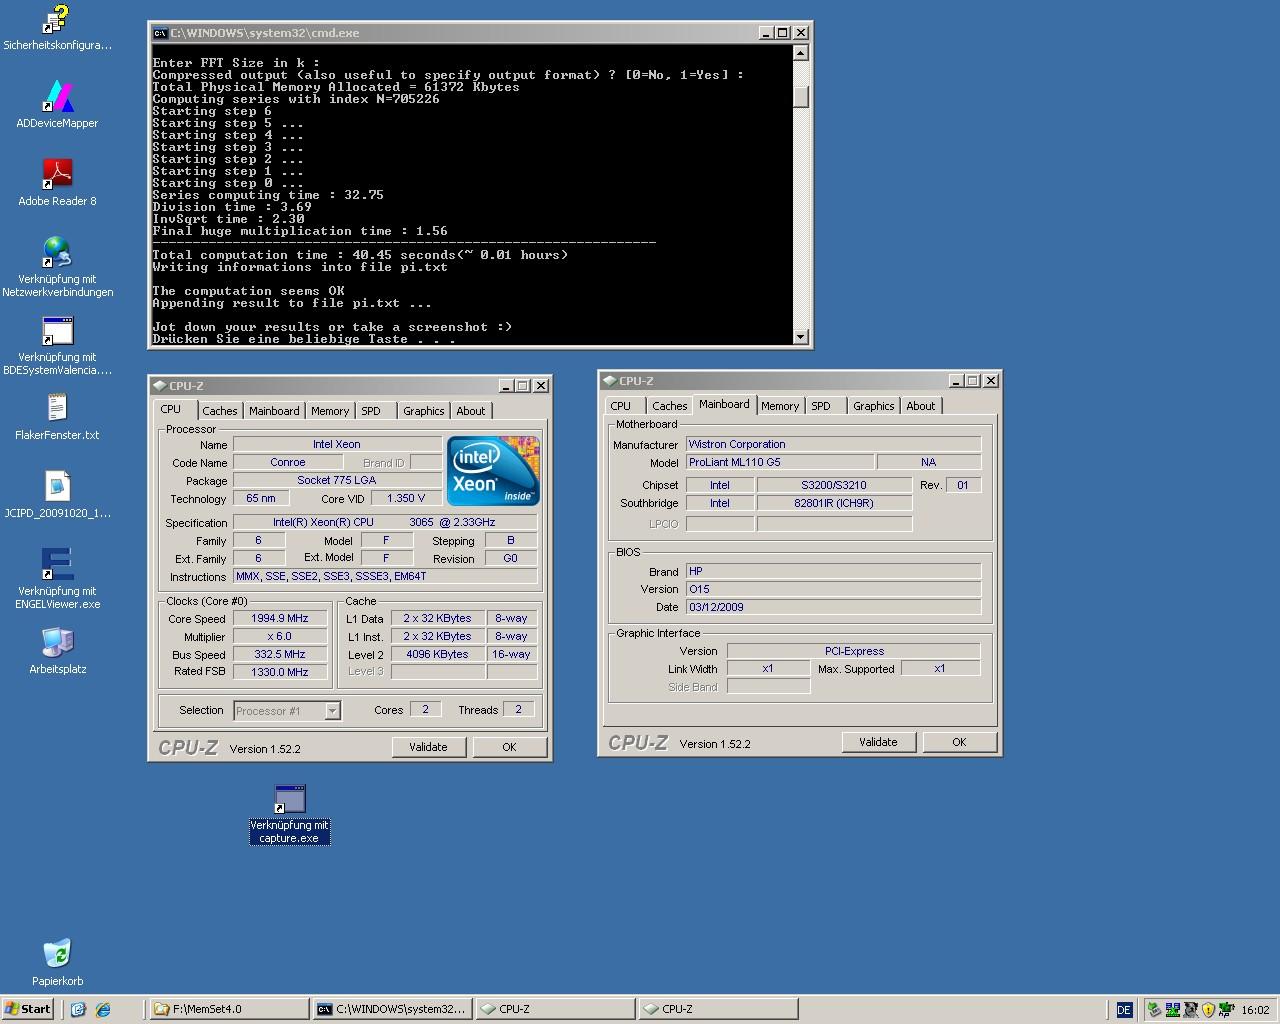Click Bus Speed value 332.5 MHz
This screenshot has width=1280, height=1024.
point(280,654)
